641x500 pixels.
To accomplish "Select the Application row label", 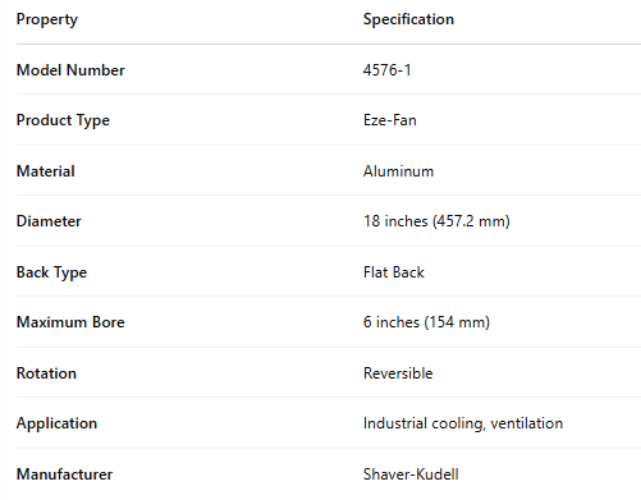I will pos(56,423).
